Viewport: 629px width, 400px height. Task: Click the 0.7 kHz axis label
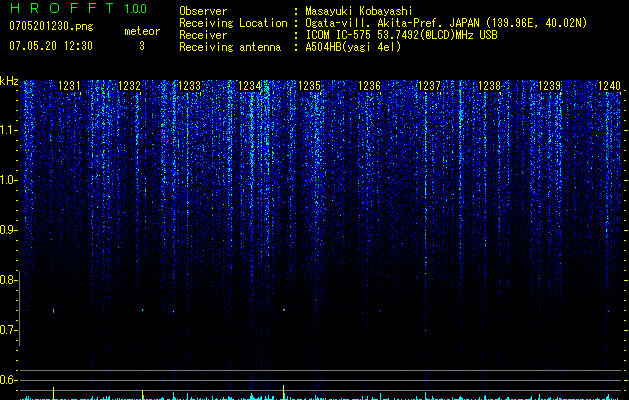click(8, 330)
